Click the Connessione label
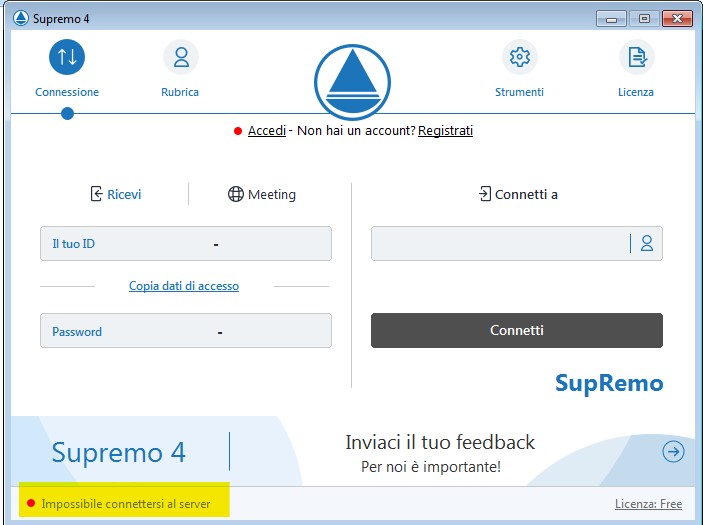 click(67, 92)
